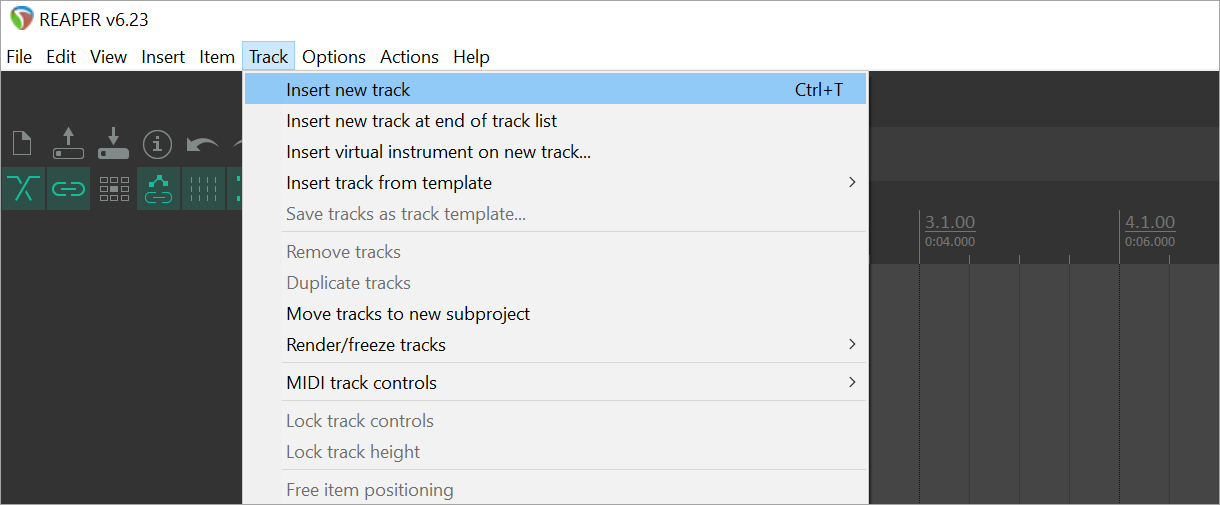The width and height of the screenshot is (1220, 505).
Task: Click the grid lines toolbar icon
Action: pos(204,188)
